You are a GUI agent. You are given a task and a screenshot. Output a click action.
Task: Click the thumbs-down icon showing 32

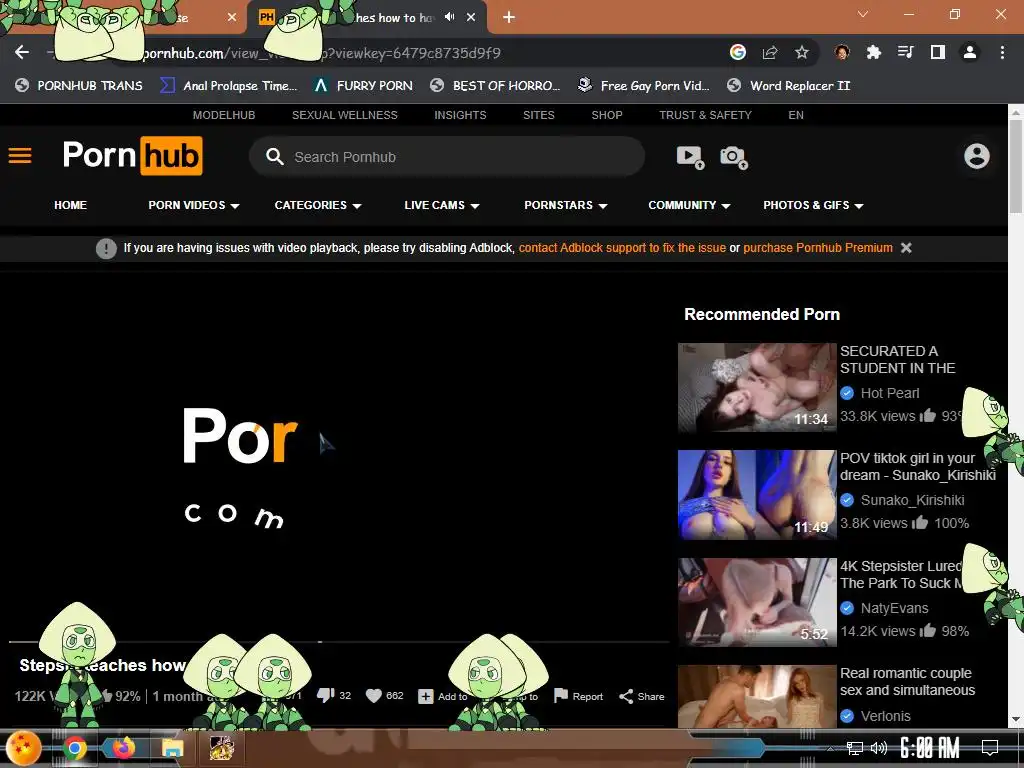[325, 696]
